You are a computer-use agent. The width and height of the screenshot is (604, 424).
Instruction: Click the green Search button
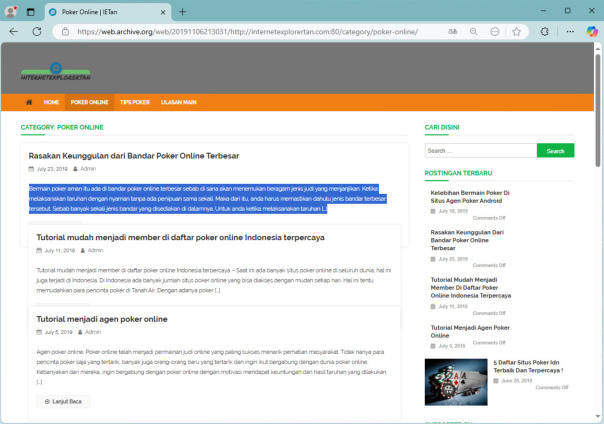[x=555, y=151]
